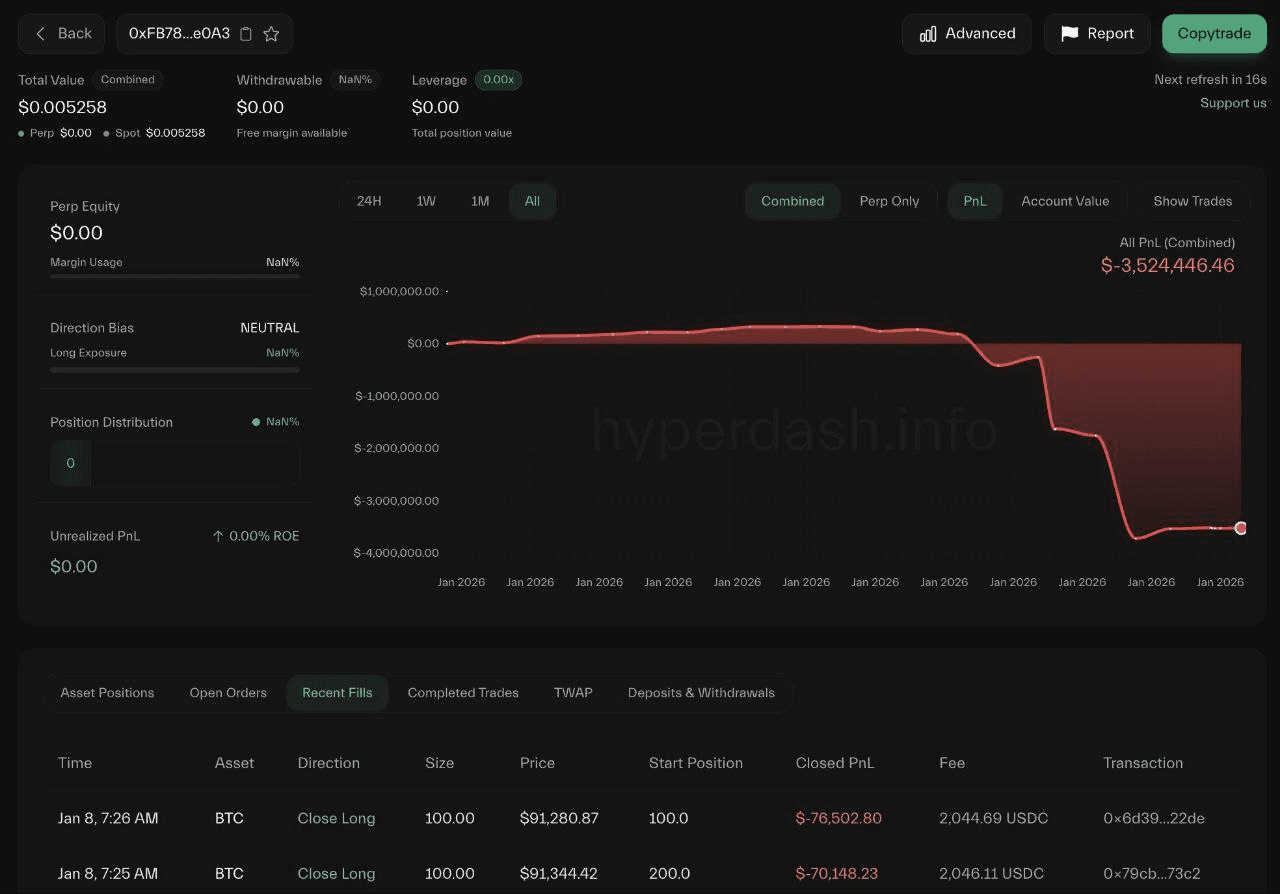The image size is (1280, 894).
Task: Select the 1W time range
Action: click(x=426, y=201)
